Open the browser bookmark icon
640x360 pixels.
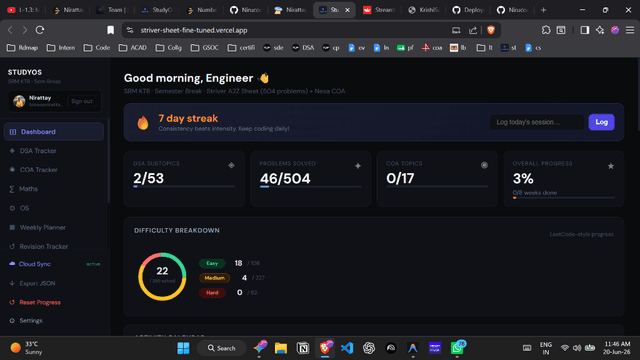pos(111,30)
